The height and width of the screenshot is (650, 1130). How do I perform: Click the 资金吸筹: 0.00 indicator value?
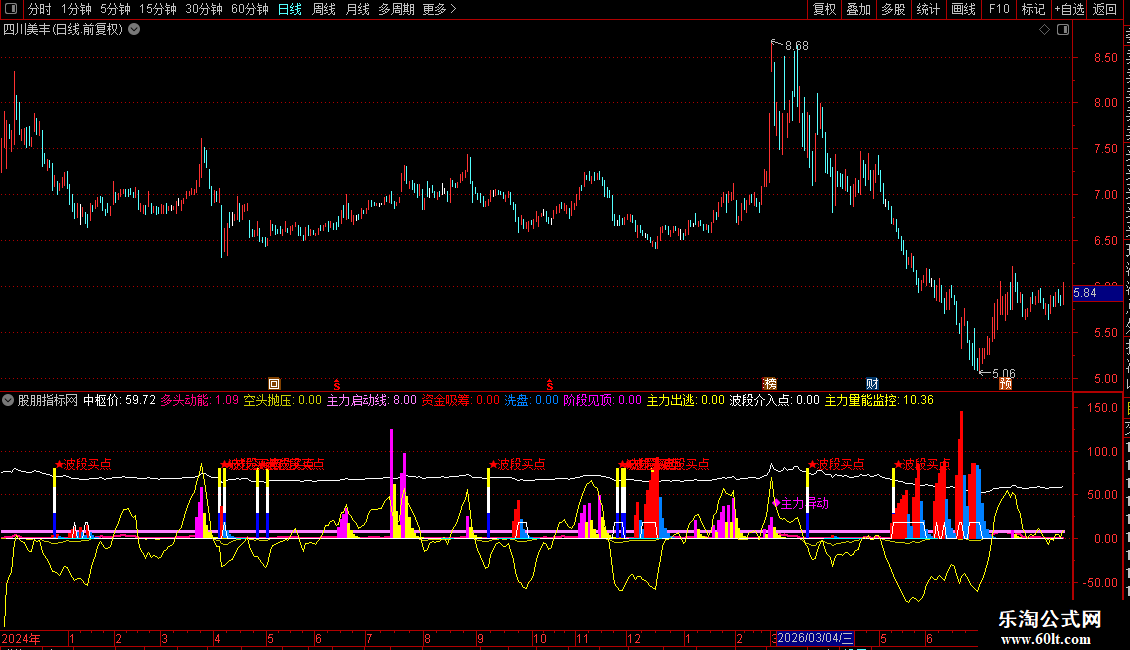pos(461,400)
